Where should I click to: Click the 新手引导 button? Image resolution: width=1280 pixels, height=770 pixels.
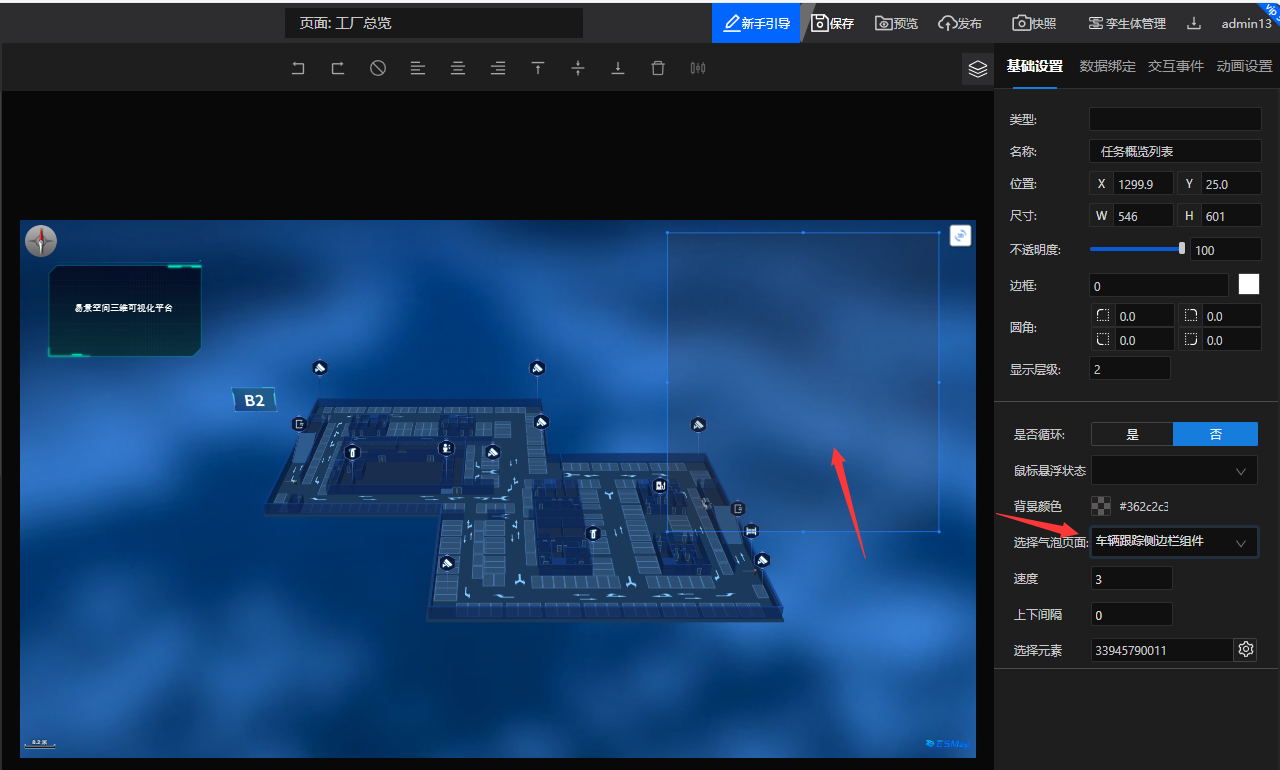pos(757,23)
